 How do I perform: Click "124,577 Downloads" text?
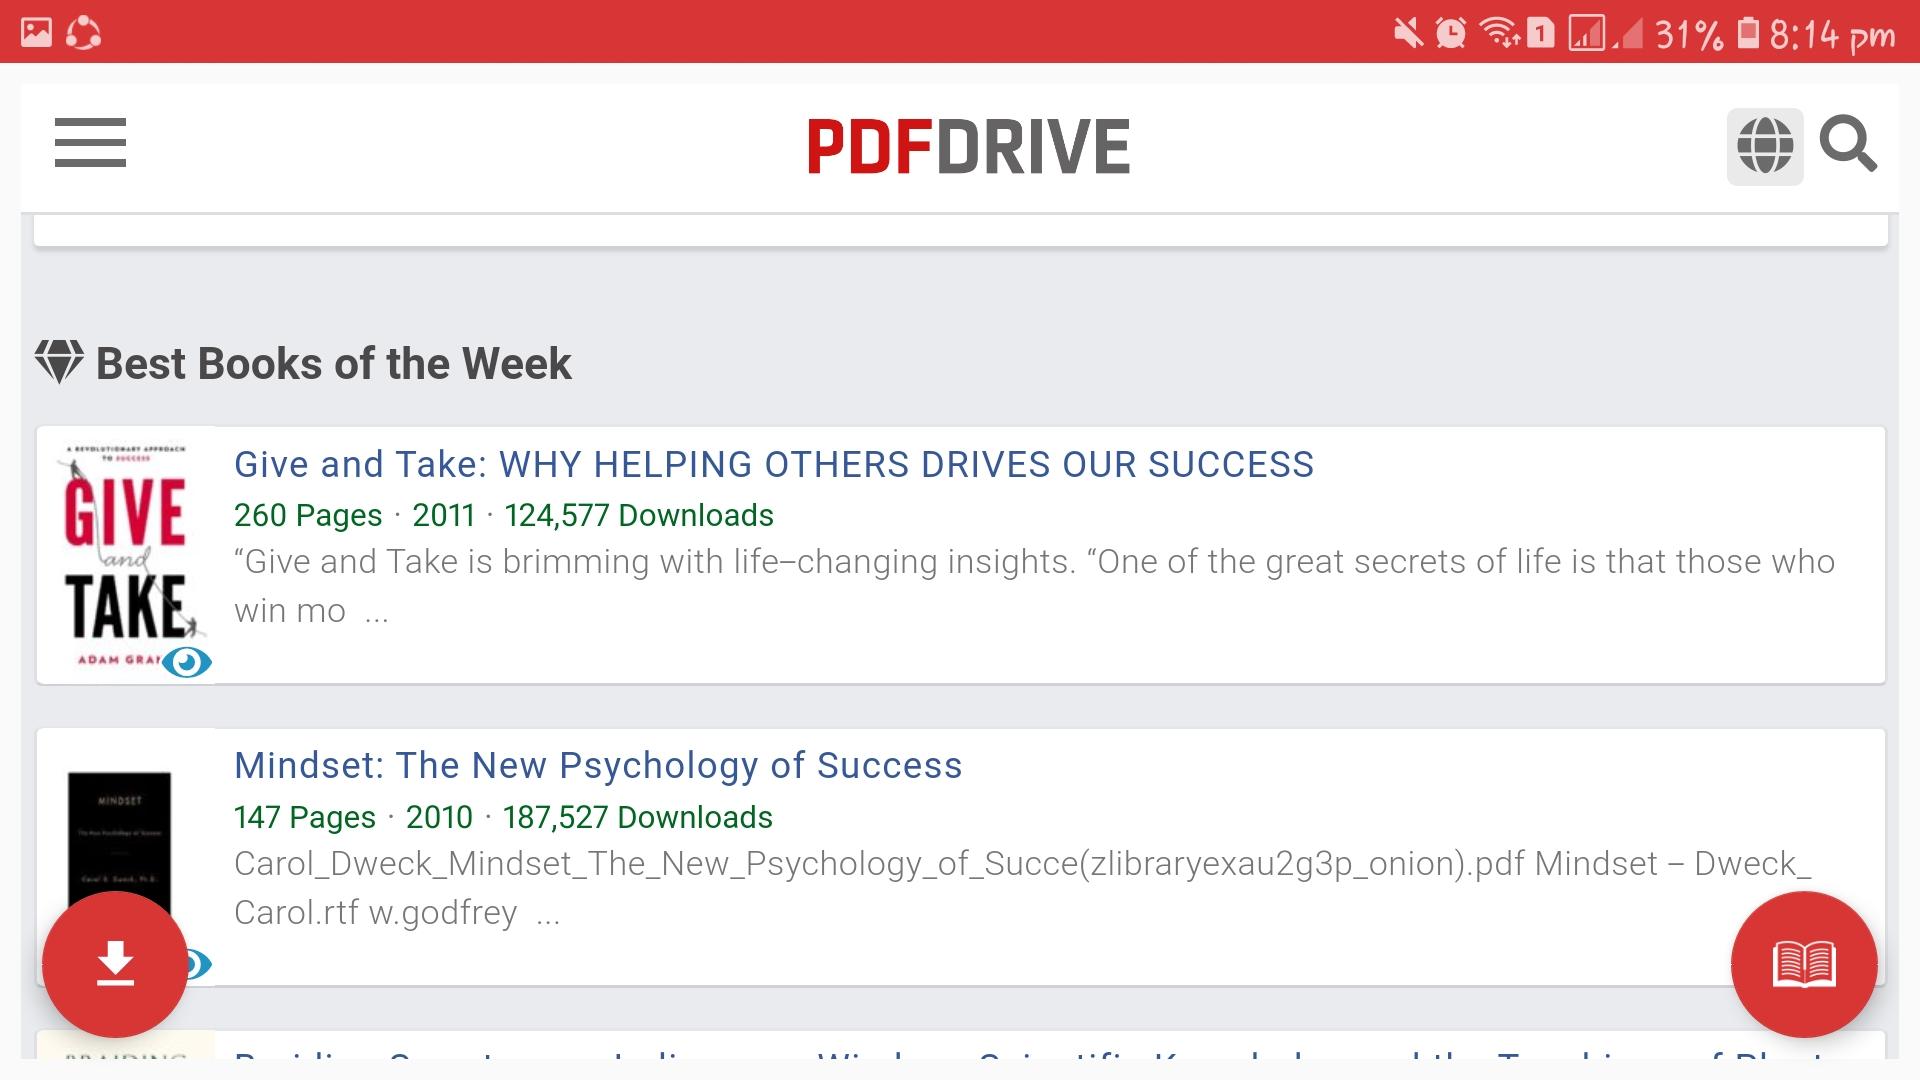639,515
